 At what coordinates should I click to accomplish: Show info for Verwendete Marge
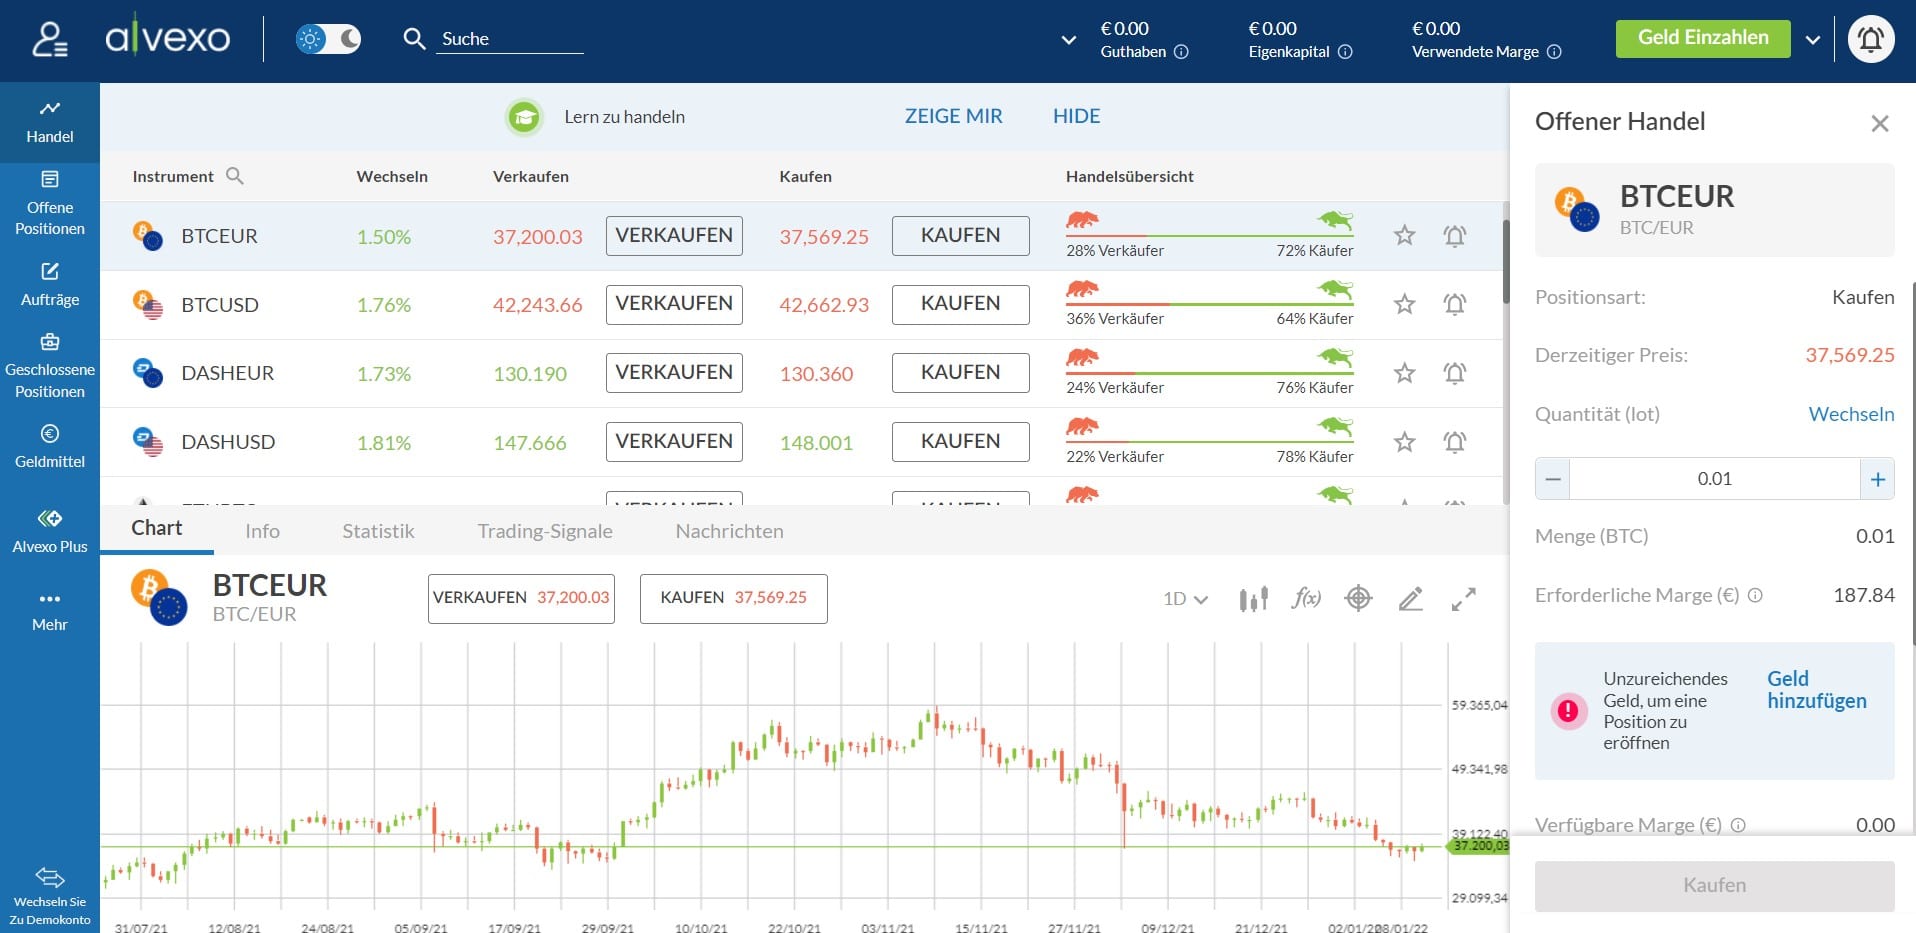(x=1554, y=52)
